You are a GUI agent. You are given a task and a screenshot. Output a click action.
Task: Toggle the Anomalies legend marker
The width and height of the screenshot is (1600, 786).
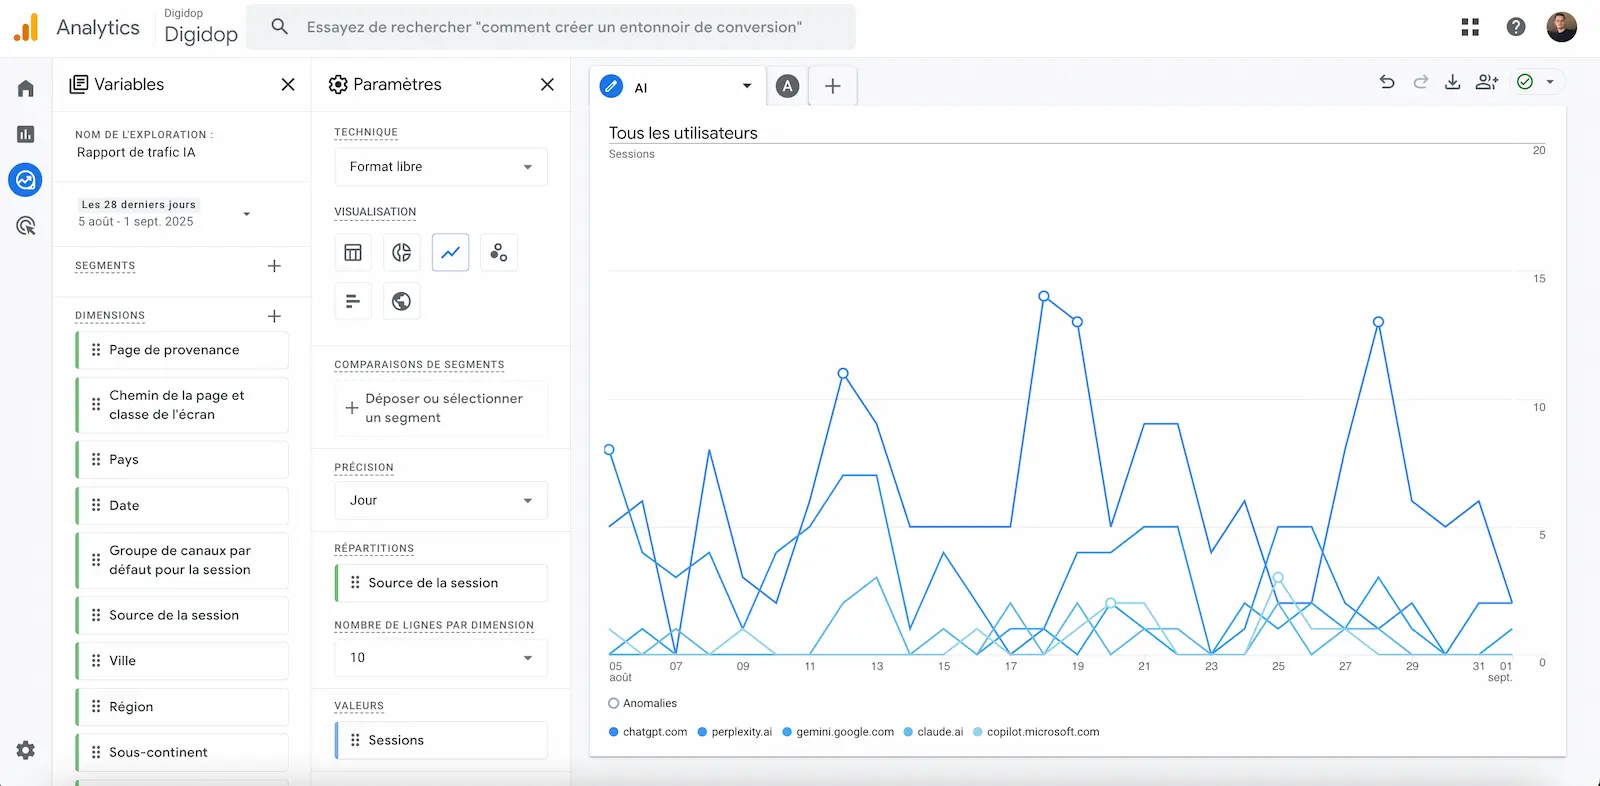(x=614, y=703)
